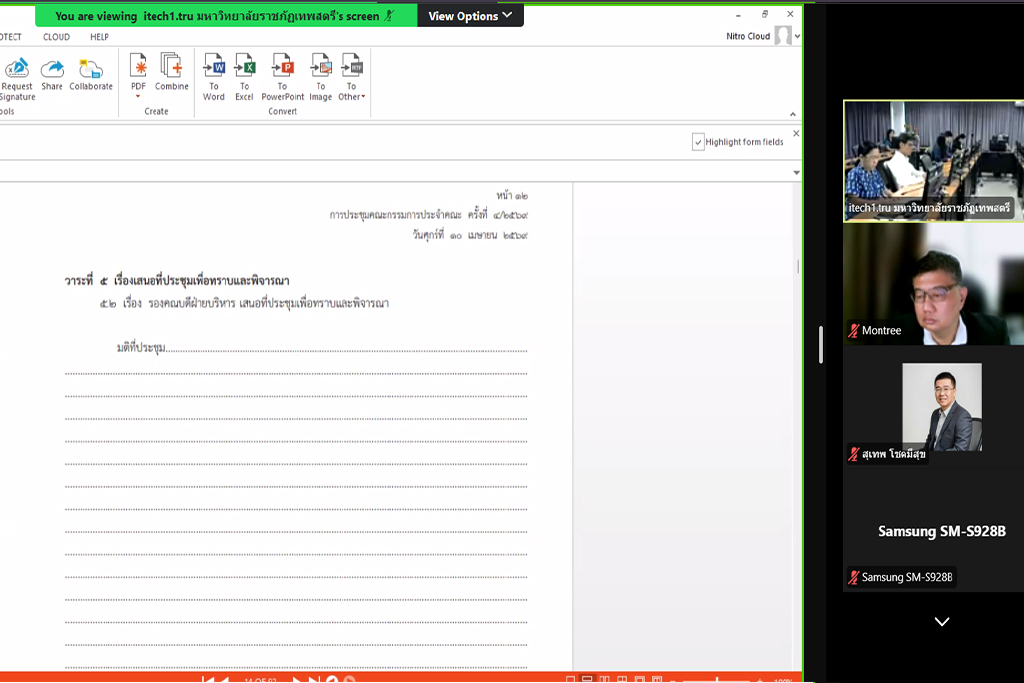Switch to the CLOUD ribbon tab
The image size is (1024, 683).
56,37
